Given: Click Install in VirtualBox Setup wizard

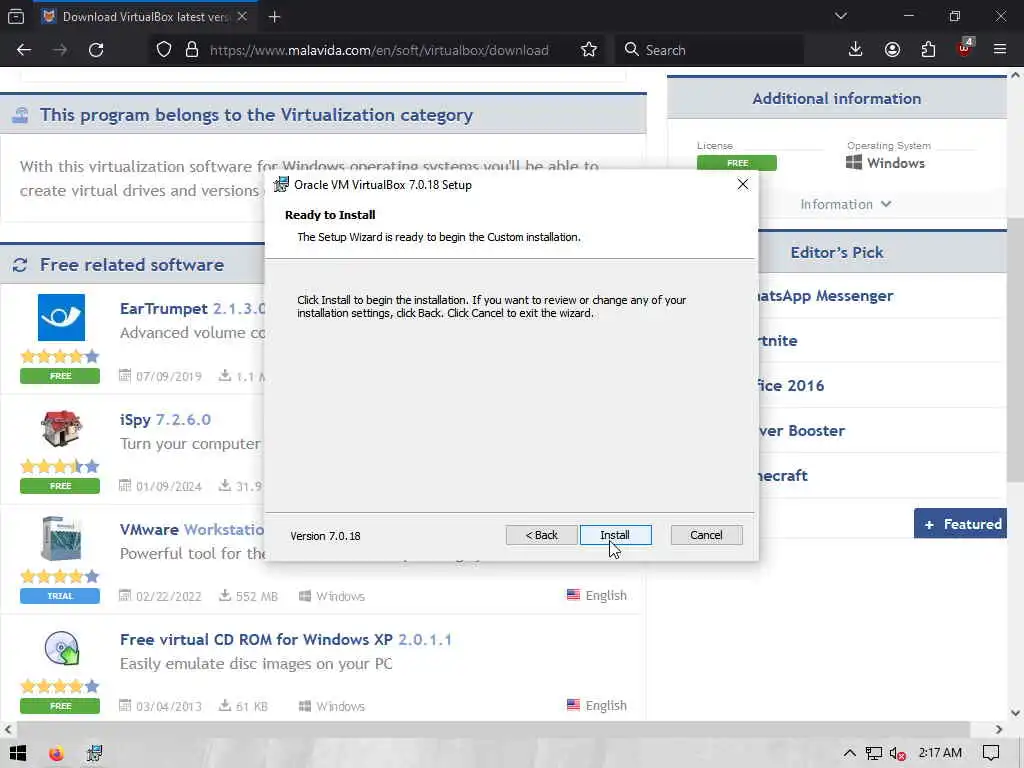Looking at the screenshot, I should [x=615, y=535].
